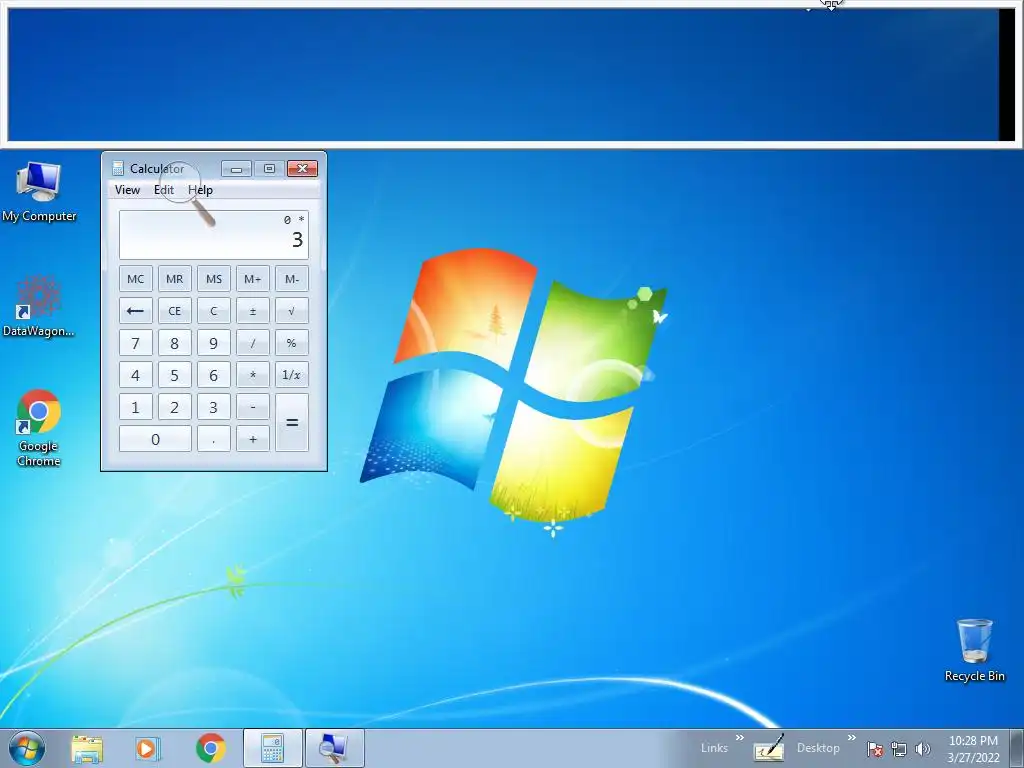Image resolution: width=1024 pixels, height=768 pixels.
Task: Click the Calculator title bar icon
Action: [118, 168]
